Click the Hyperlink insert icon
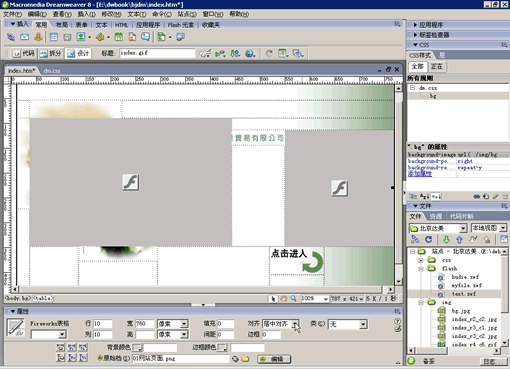This screenshot has width=510, height=369. pos(11,37)
